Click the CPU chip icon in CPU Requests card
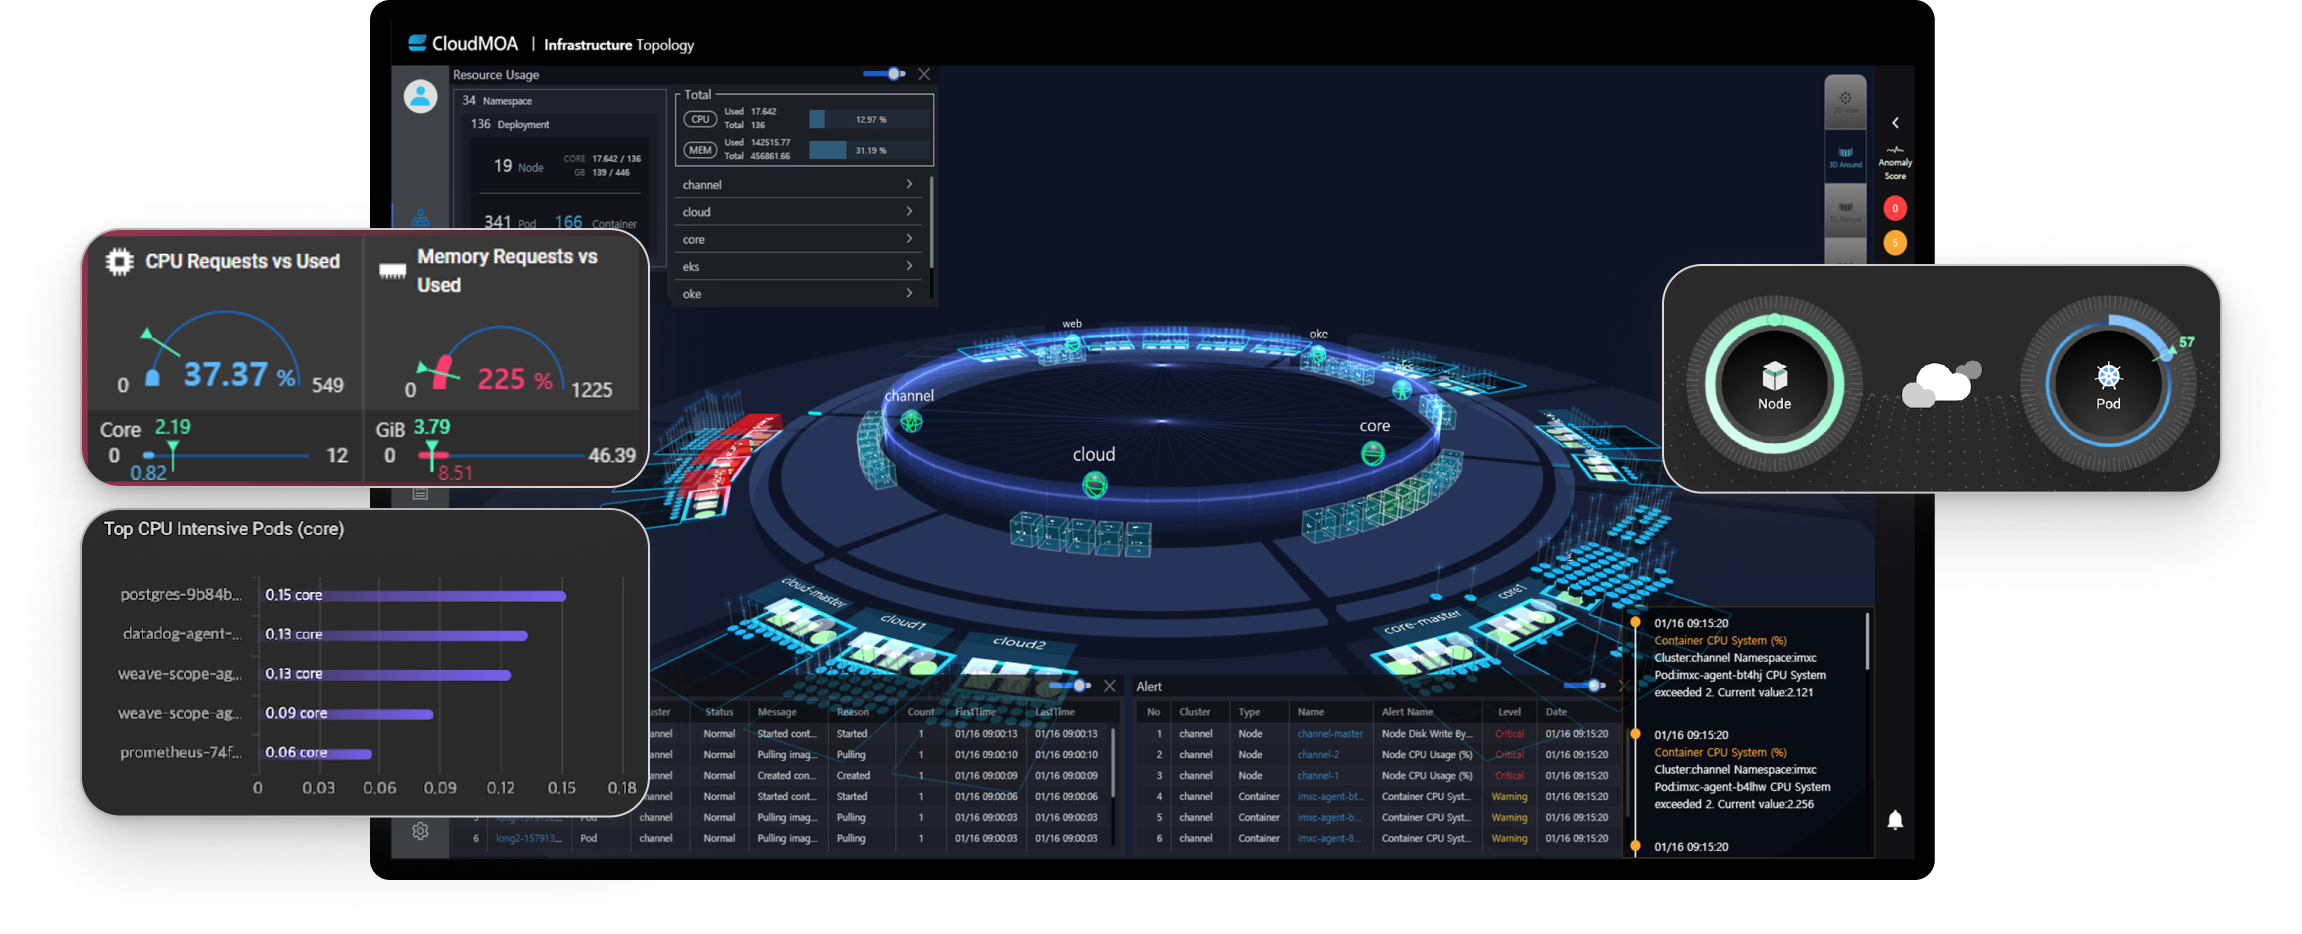Image resolution: width=2302 pixels, height=934 pixels. tap(120, 262)
